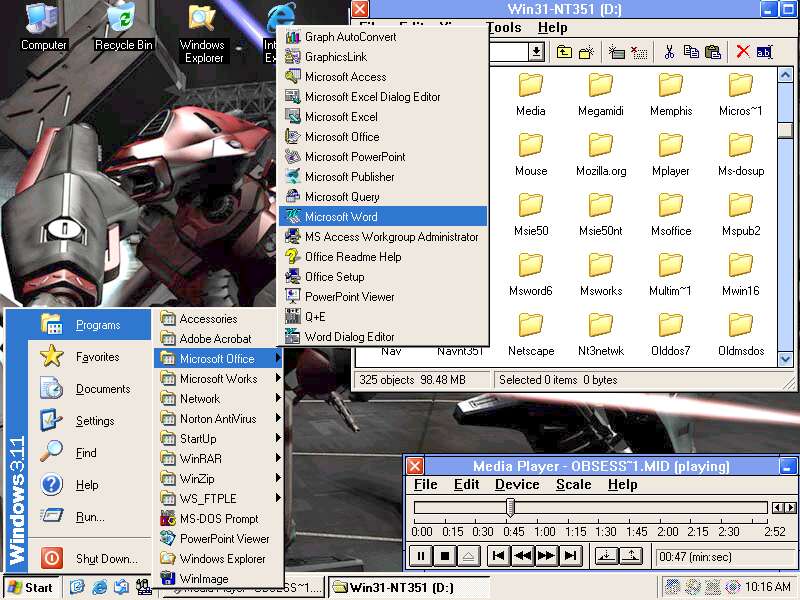Open the drive dropdown in file manager toolbar
The image size is (800, 600).
tap(536, 52)
